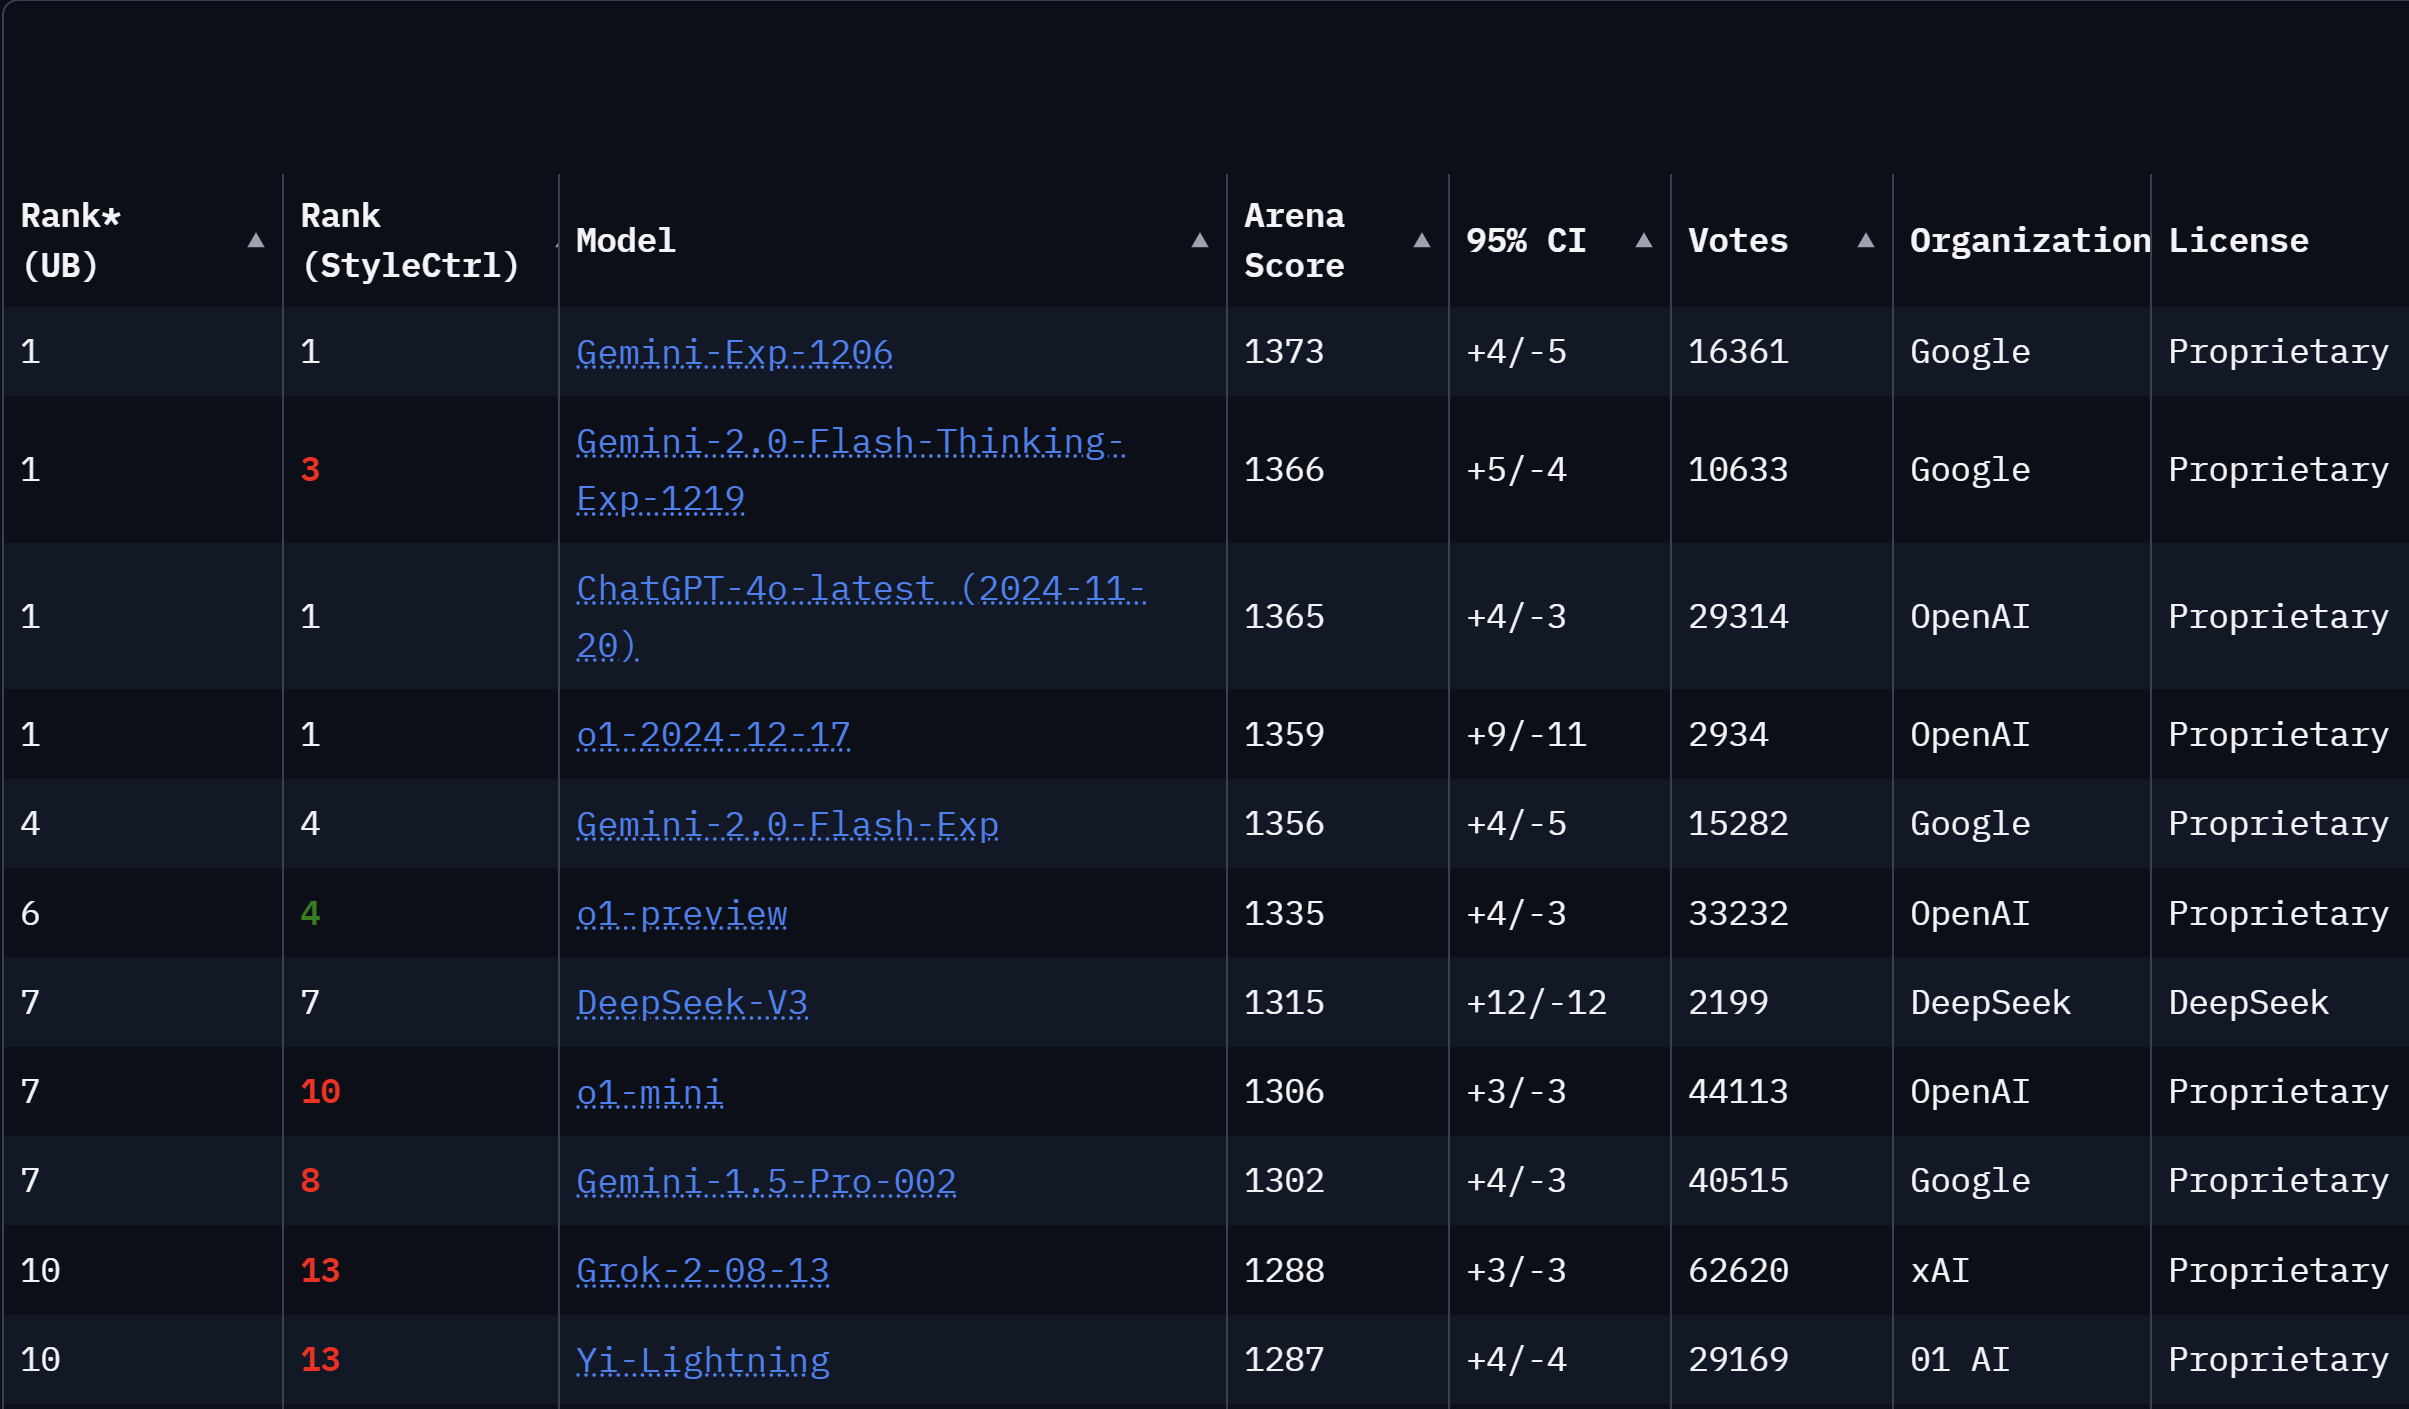
Task: Click the License column header
Action: (x=2238, y=240)
